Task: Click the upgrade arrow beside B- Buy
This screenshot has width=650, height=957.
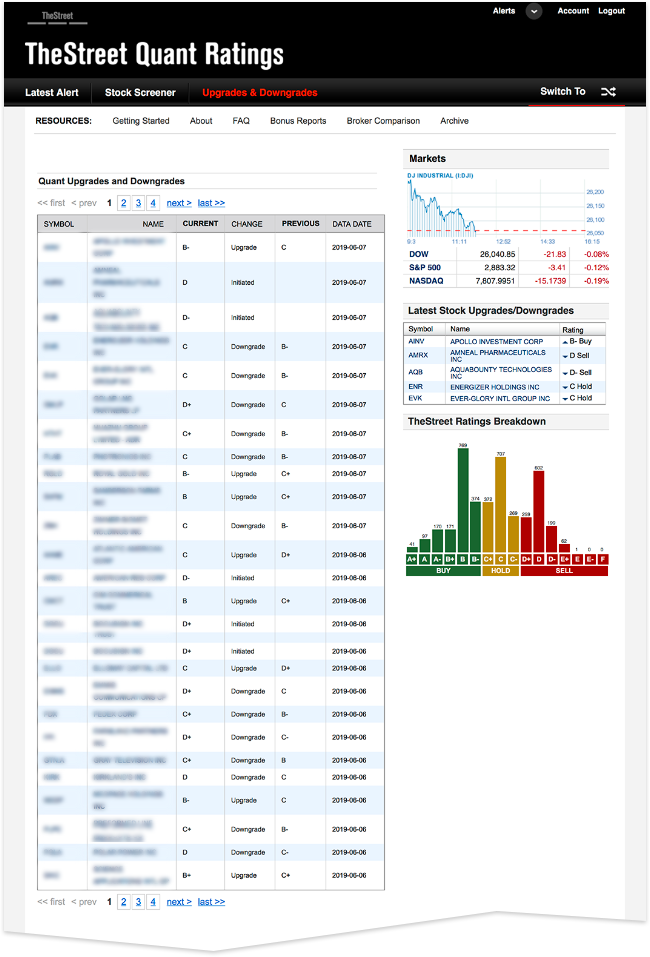Action: (565, 342)
